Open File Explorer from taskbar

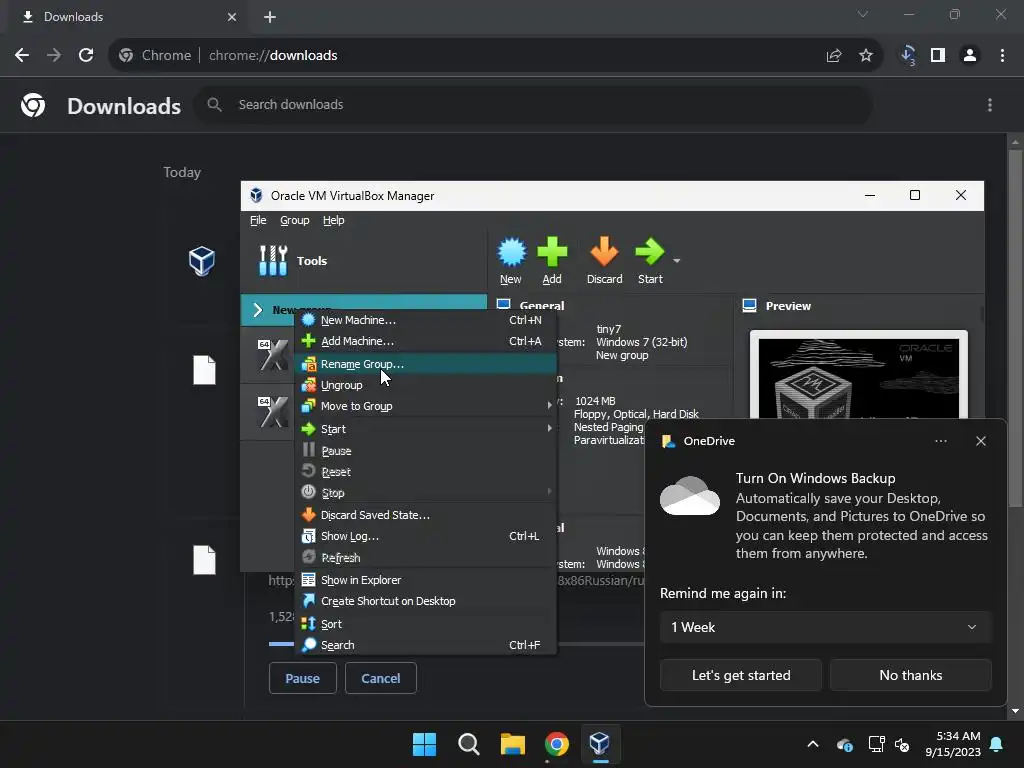[x=513, y=744]
